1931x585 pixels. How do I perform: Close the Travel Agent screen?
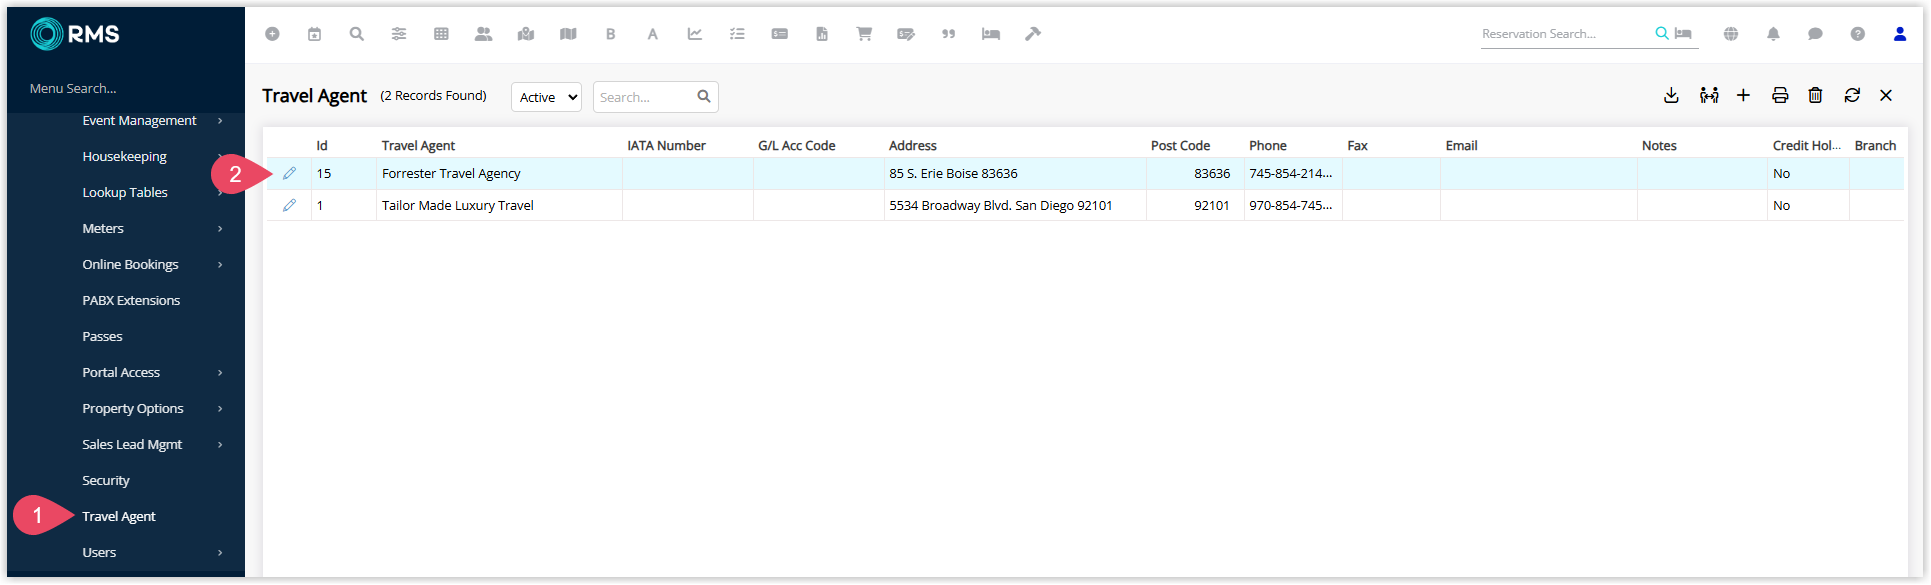[x=1886, y=95]
